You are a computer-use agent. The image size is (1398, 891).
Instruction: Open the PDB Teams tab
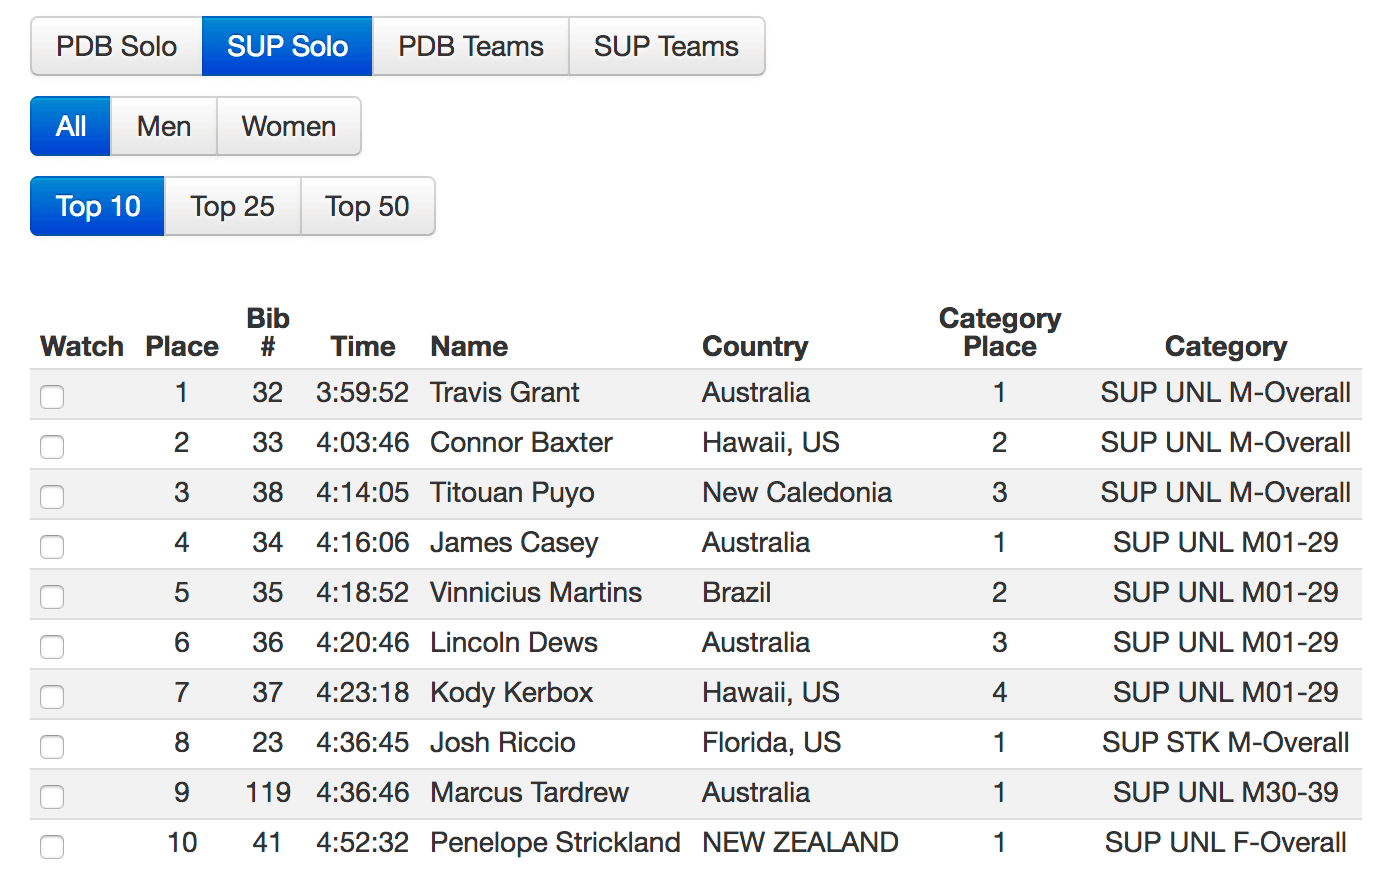[x=470, y=46]
